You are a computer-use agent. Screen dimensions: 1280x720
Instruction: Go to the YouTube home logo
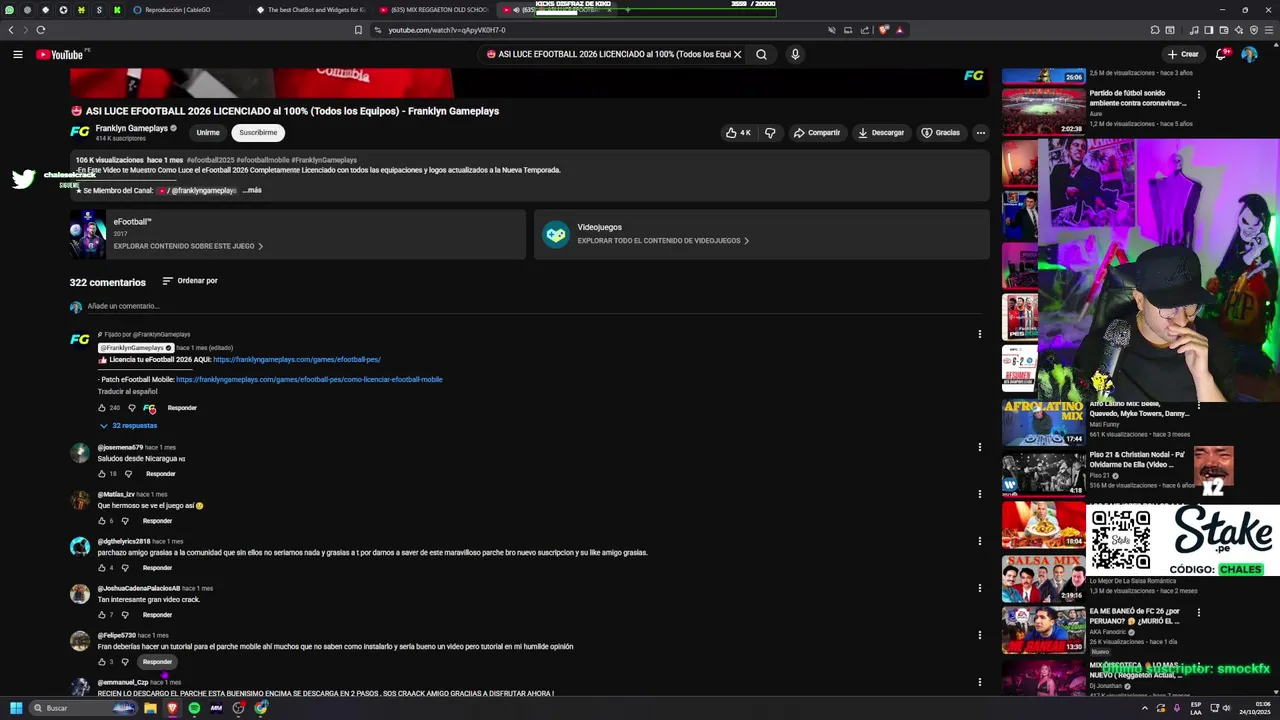pyautogui.click(x=62, y=54)
